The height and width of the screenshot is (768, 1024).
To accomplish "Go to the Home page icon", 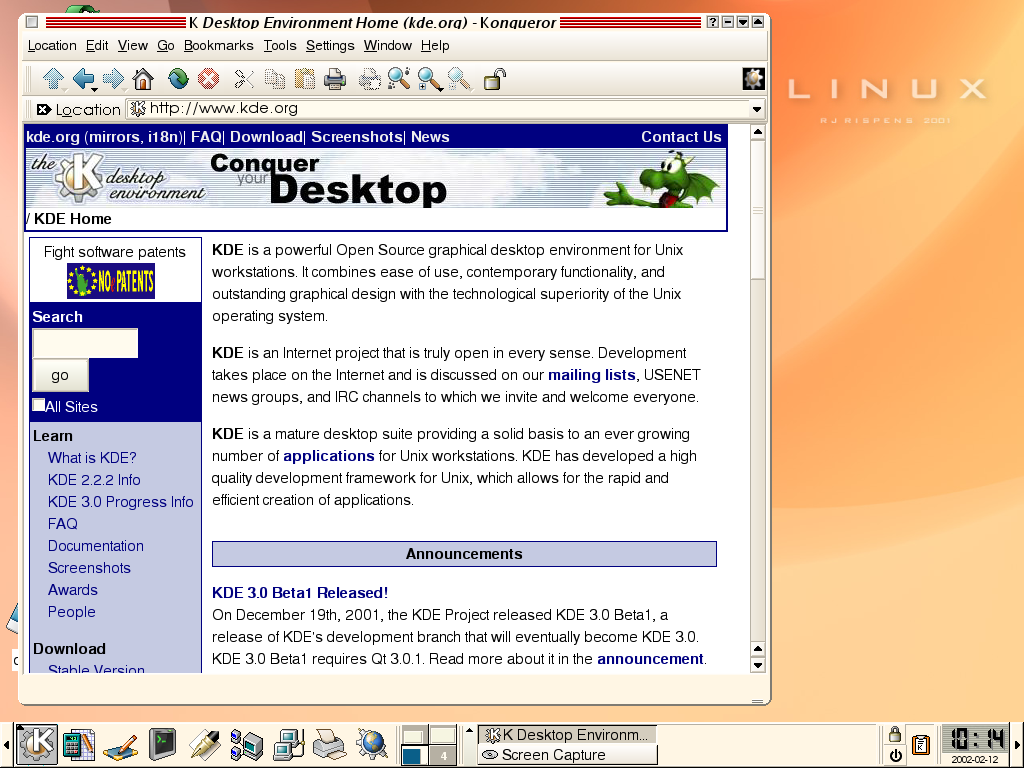I will click(143, 79).
